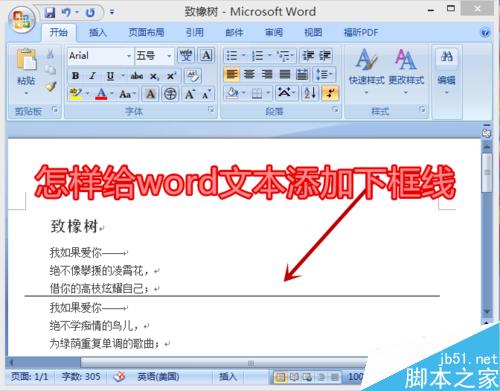This screenshot has width=500, height=391.
Task: Apply character shading A icon
Action: (x=151, y=94)
